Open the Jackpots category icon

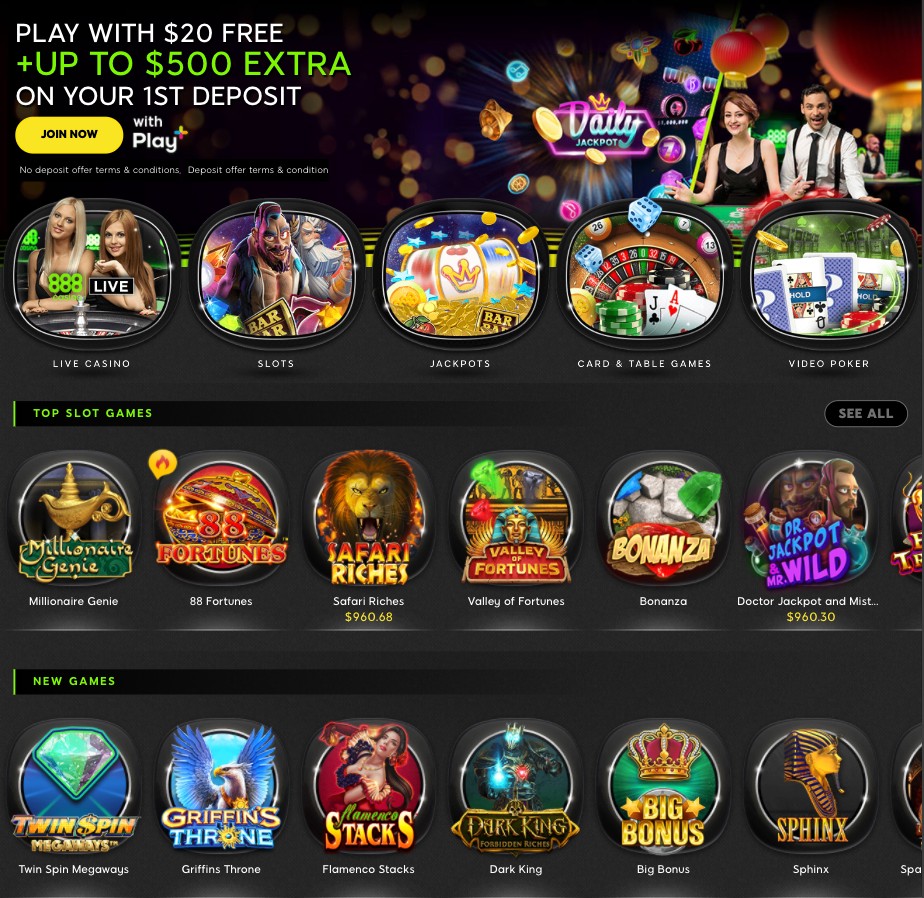click(x=460, y=274)
